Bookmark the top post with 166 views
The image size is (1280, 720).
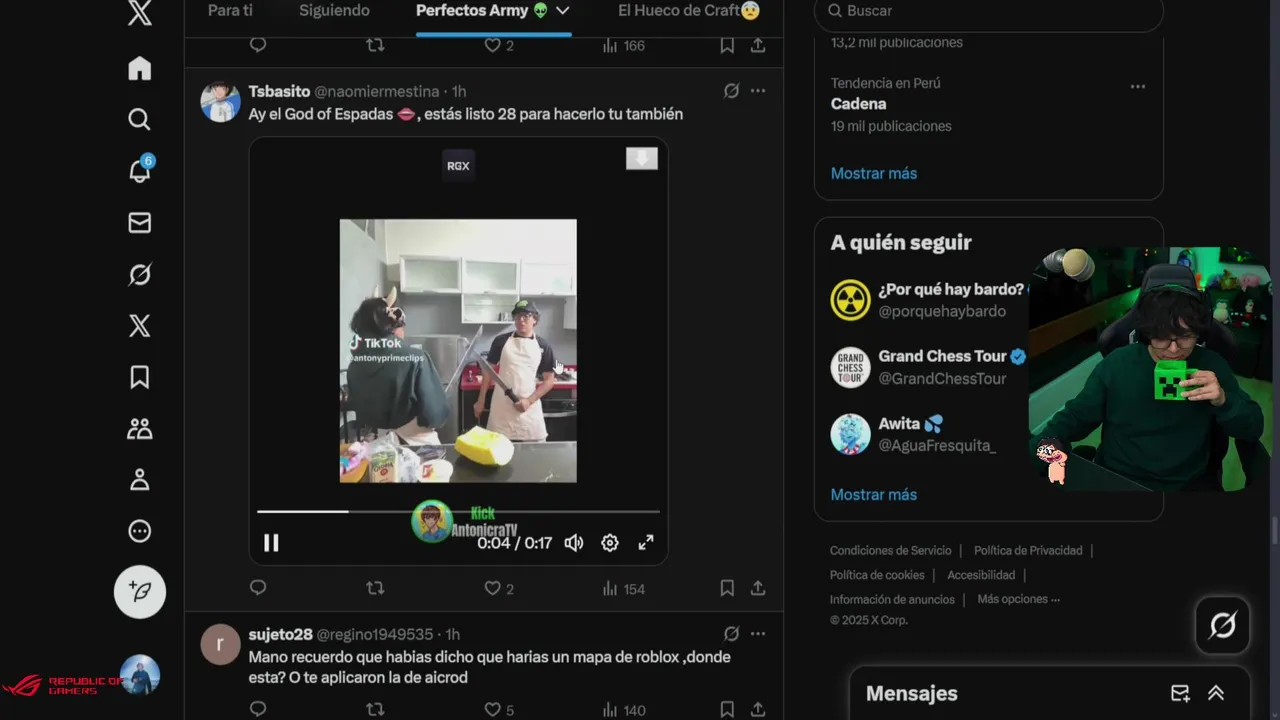(727, 45)
